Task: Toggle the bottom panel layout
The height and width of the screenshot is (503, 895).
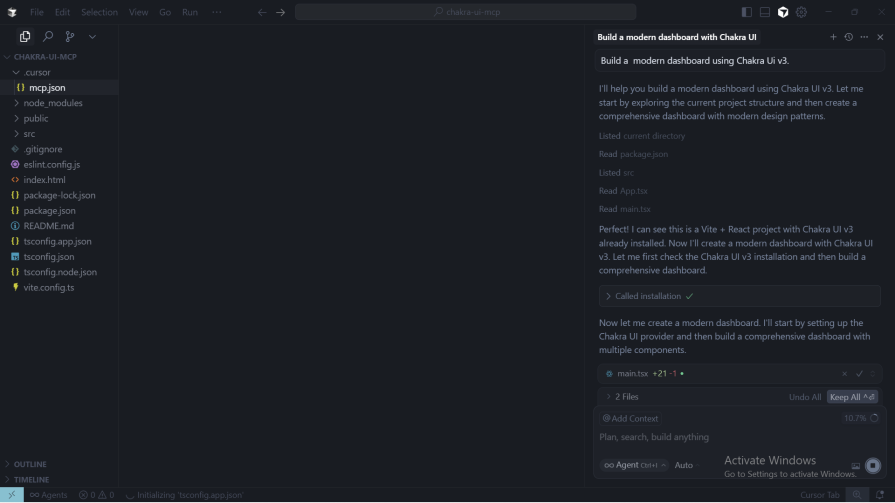Action: point(765,12)
